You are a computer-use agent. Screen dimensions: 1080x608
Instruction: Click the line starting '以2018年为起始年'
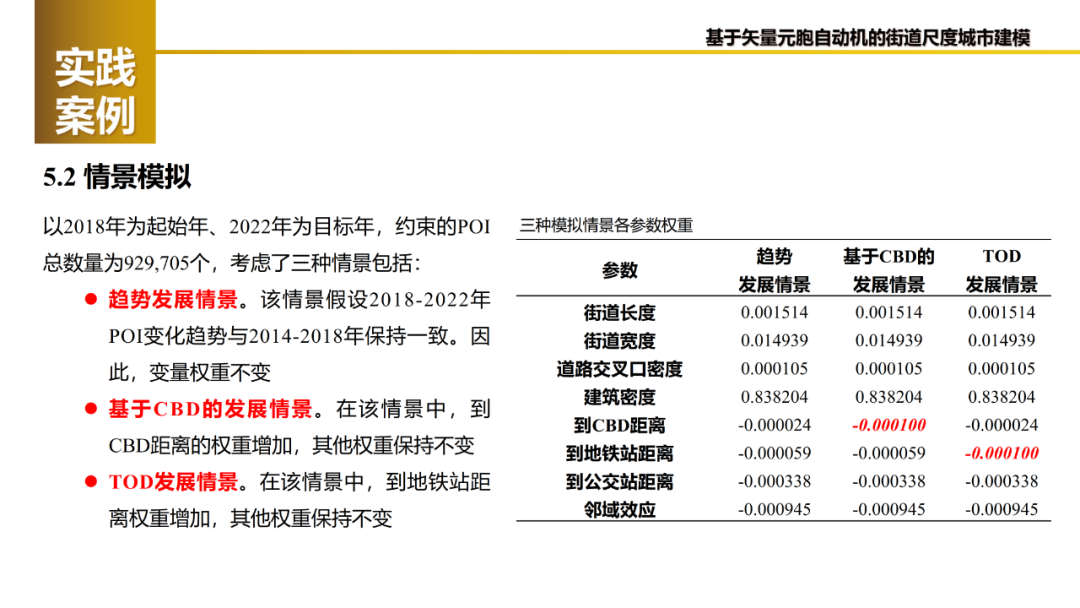267,227
